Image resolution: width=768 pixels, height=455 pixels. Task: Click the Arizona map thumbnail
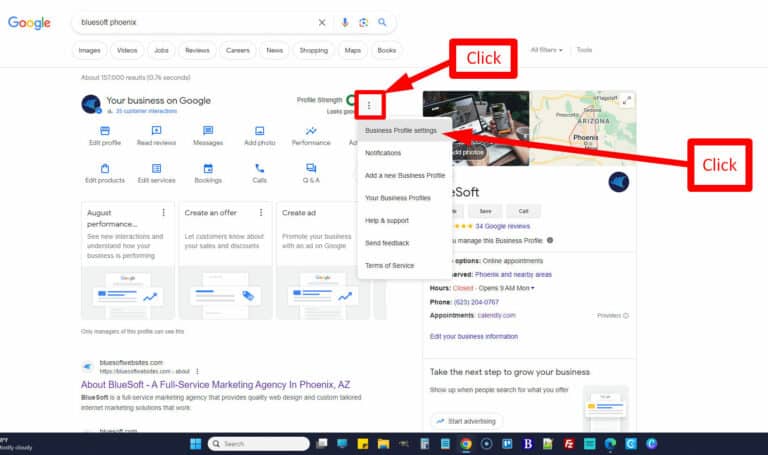pyautogui.click(x=583, y=128)
